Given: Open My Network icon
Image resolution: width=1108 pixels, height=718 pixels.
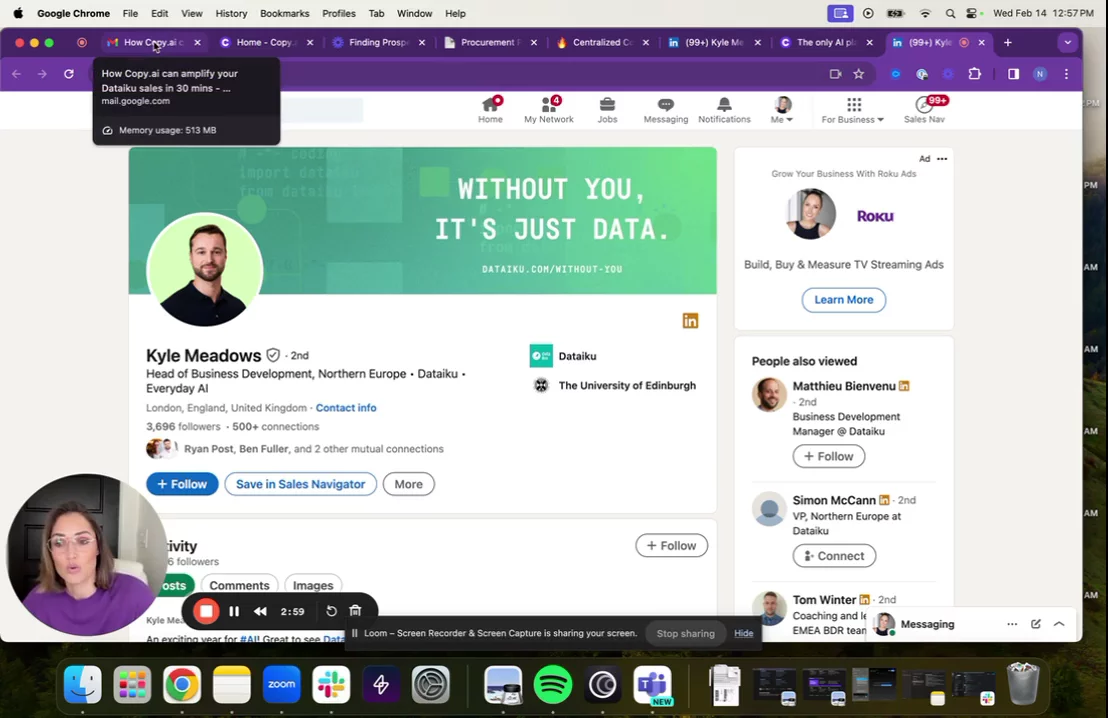Looking at the screenshot, I should coord(548,105).
